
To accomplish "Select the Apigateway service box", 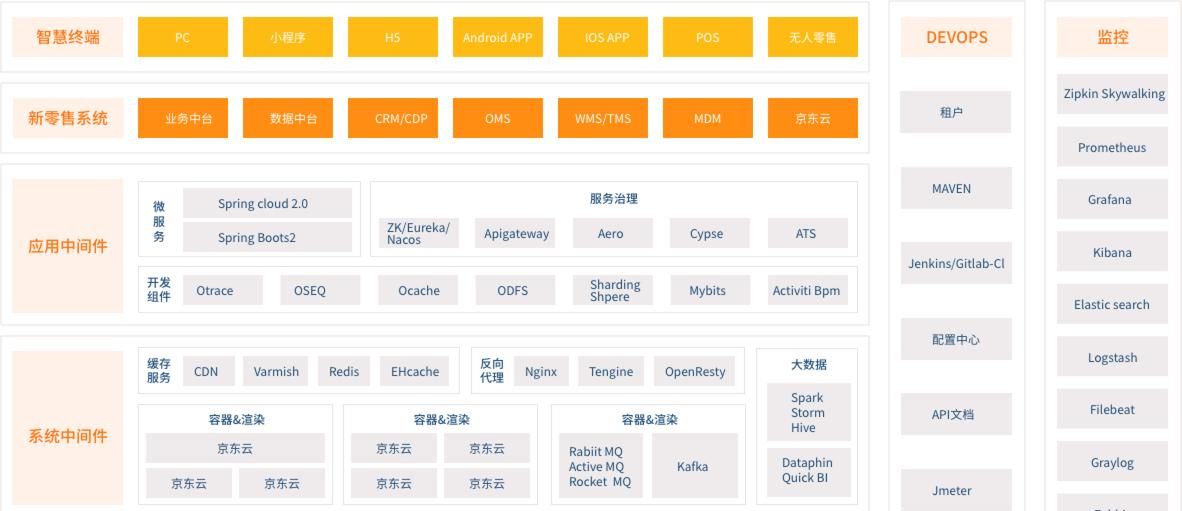I will pos(516,234).
